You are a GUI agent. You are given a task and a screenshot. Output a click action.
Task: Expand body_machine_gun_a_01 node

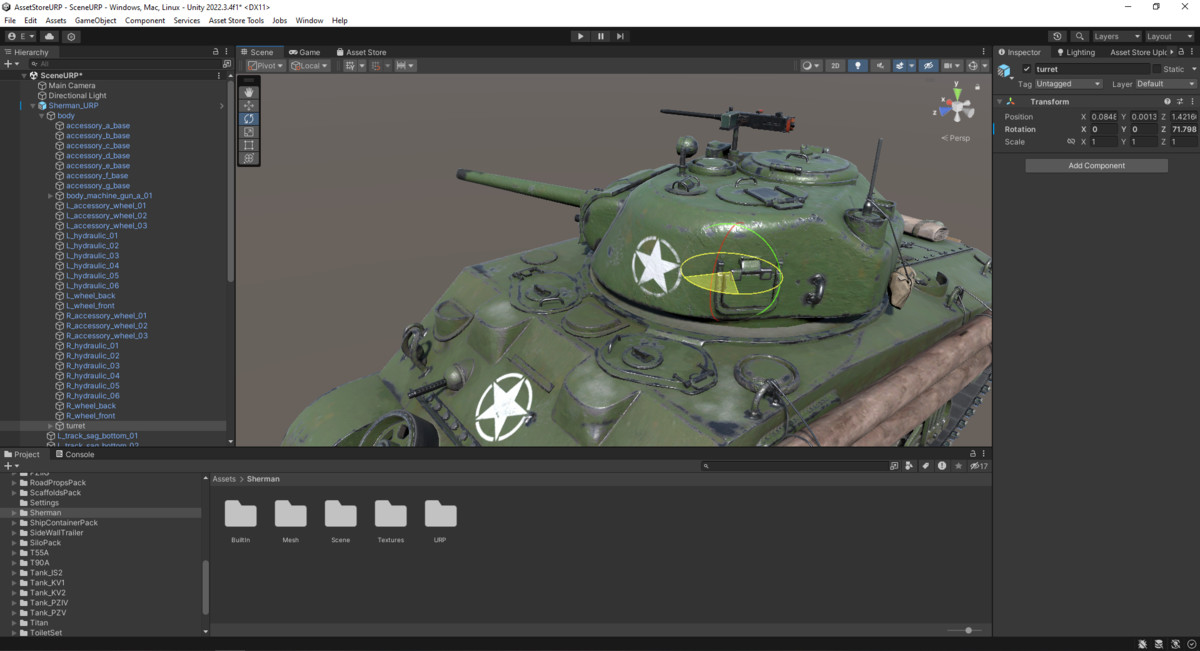(50, 196)
